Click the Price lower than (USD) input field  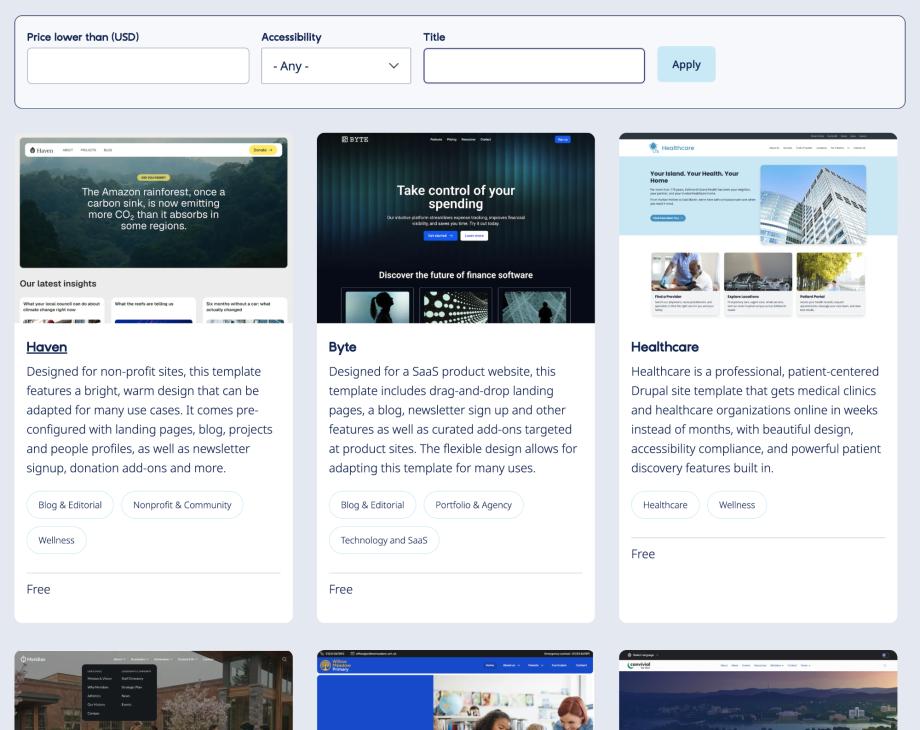[x=138, y=66]
